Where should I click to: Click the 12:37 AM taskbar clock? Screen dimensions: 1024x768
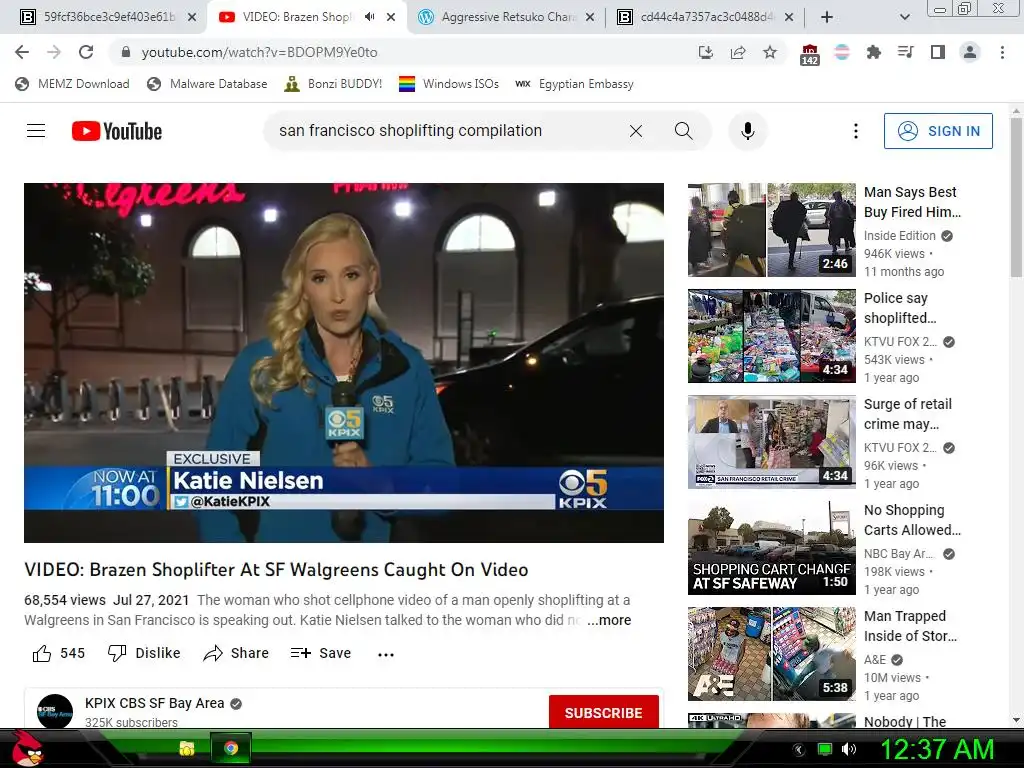coord(937,749)
